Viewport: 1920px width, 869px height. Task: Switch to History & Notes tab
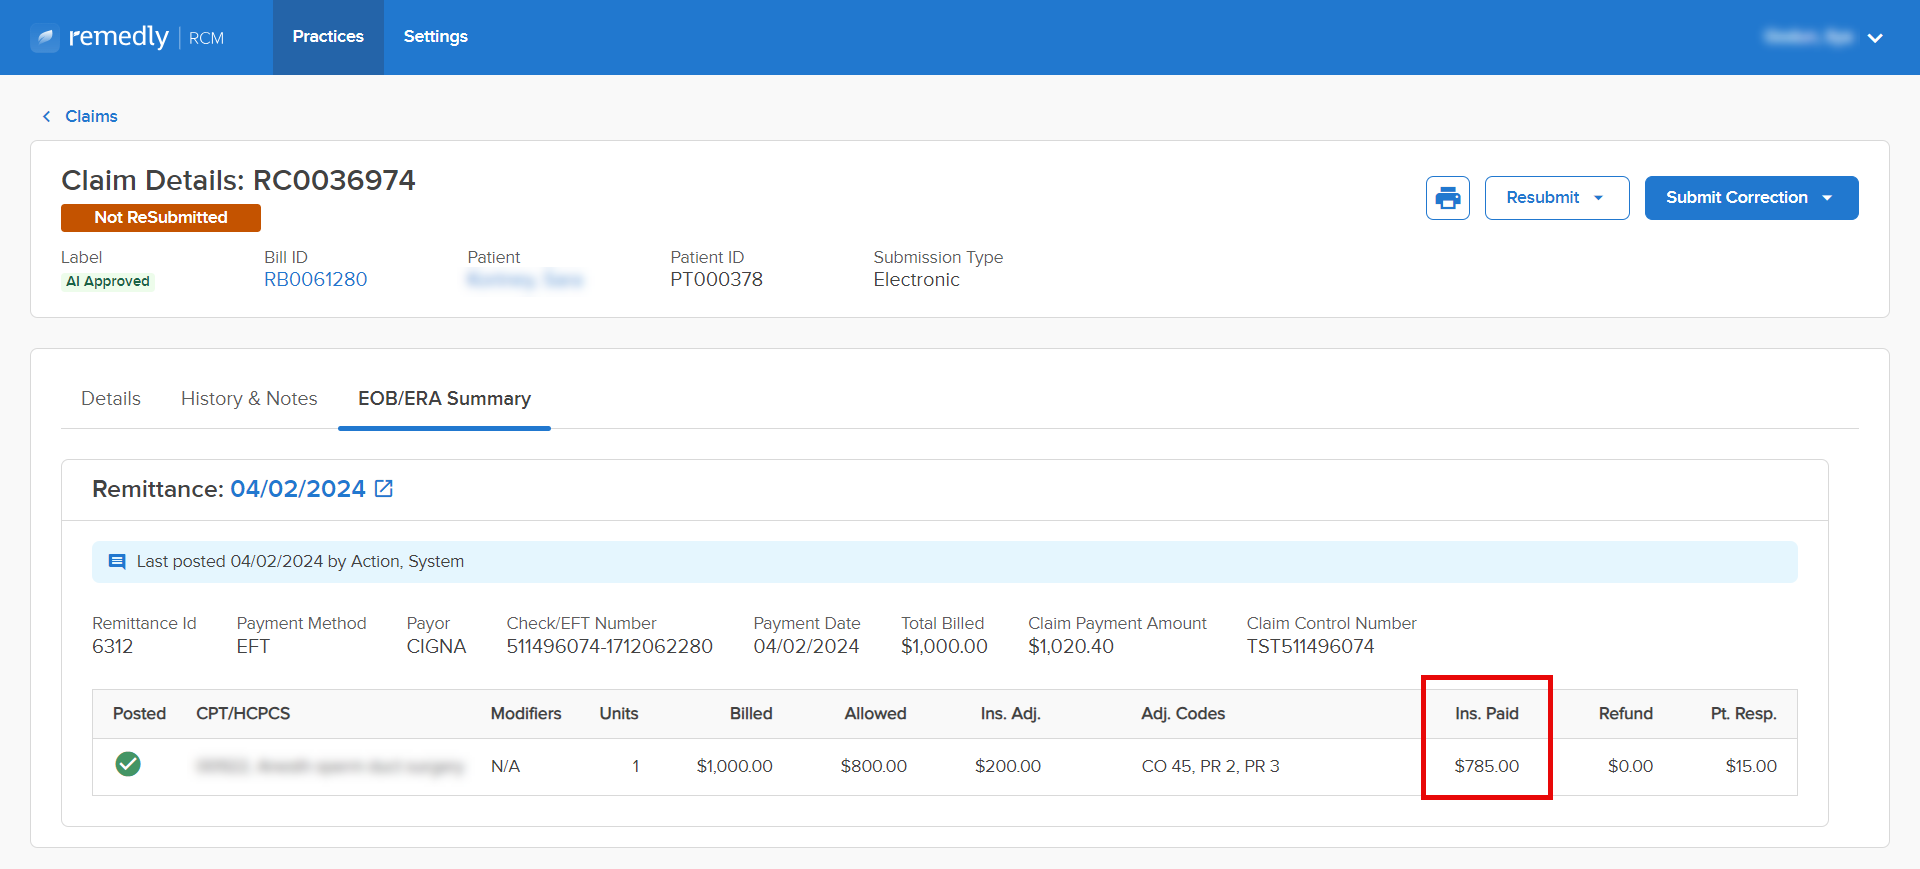(x=249, y=399)
